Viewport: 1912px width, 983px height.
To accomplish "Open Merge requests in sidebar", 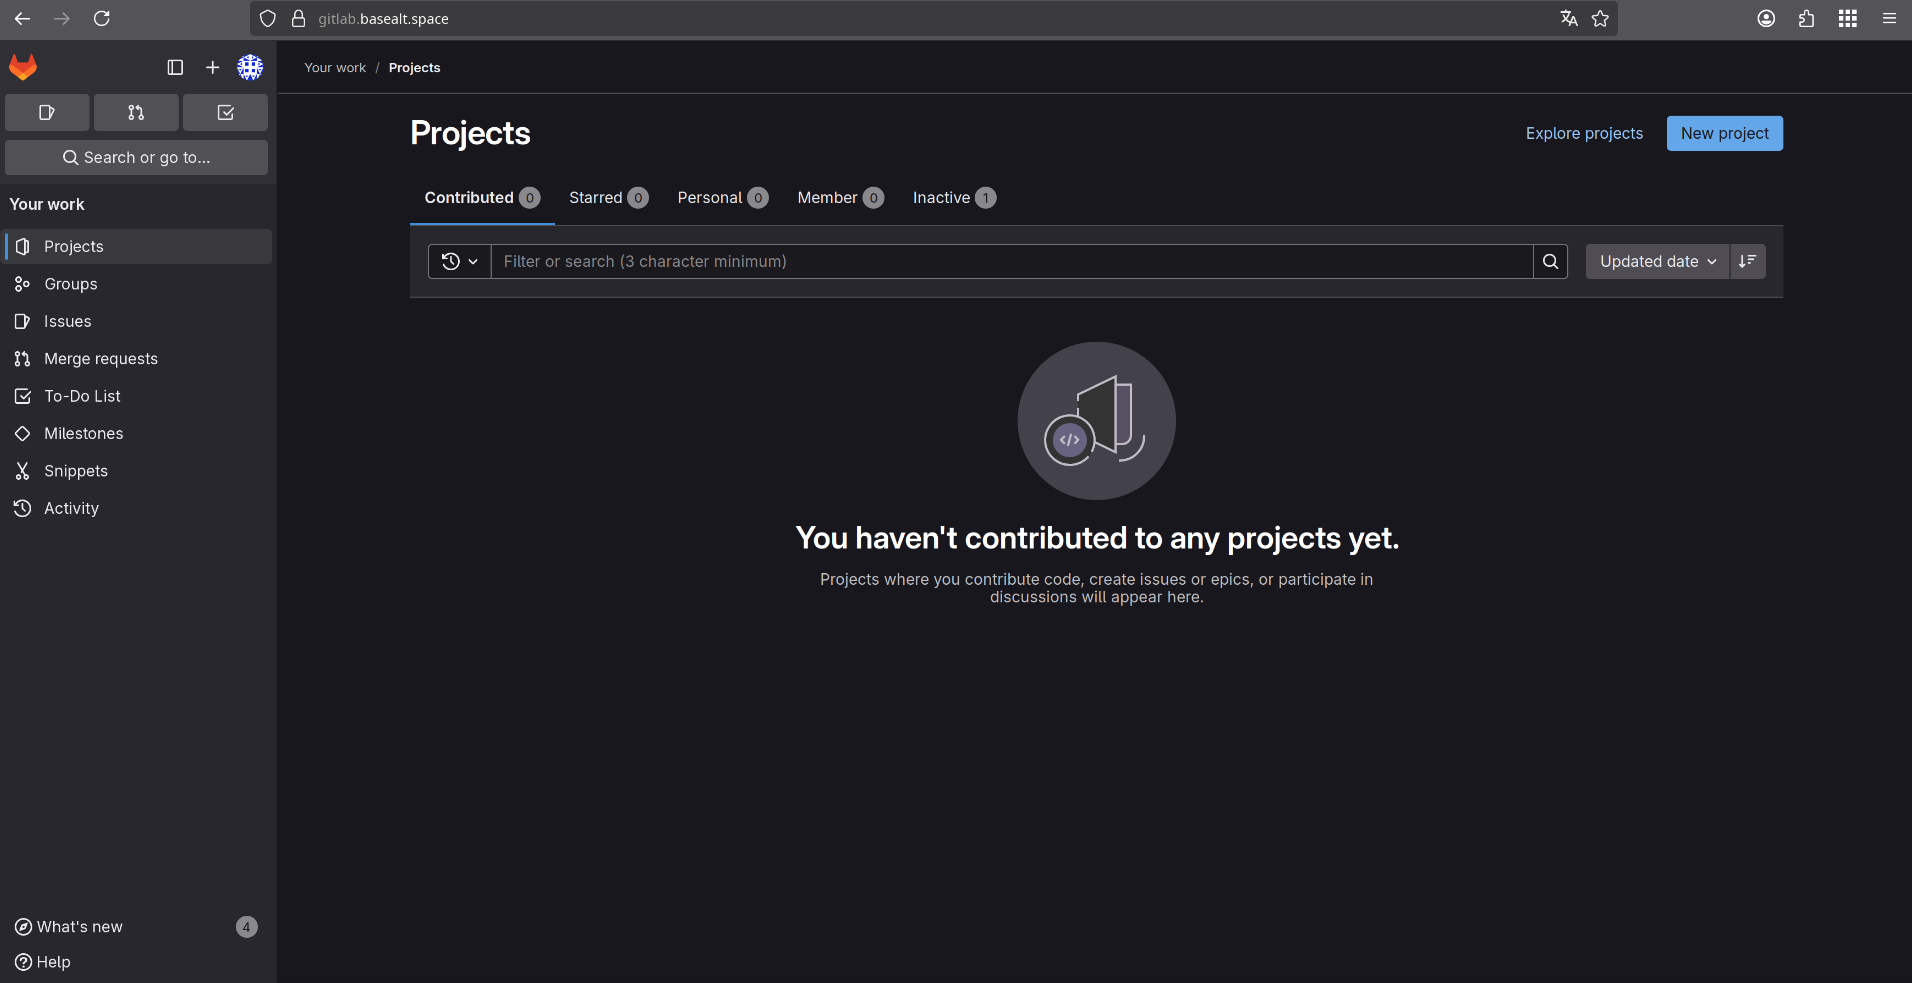I will click(138, 359).
